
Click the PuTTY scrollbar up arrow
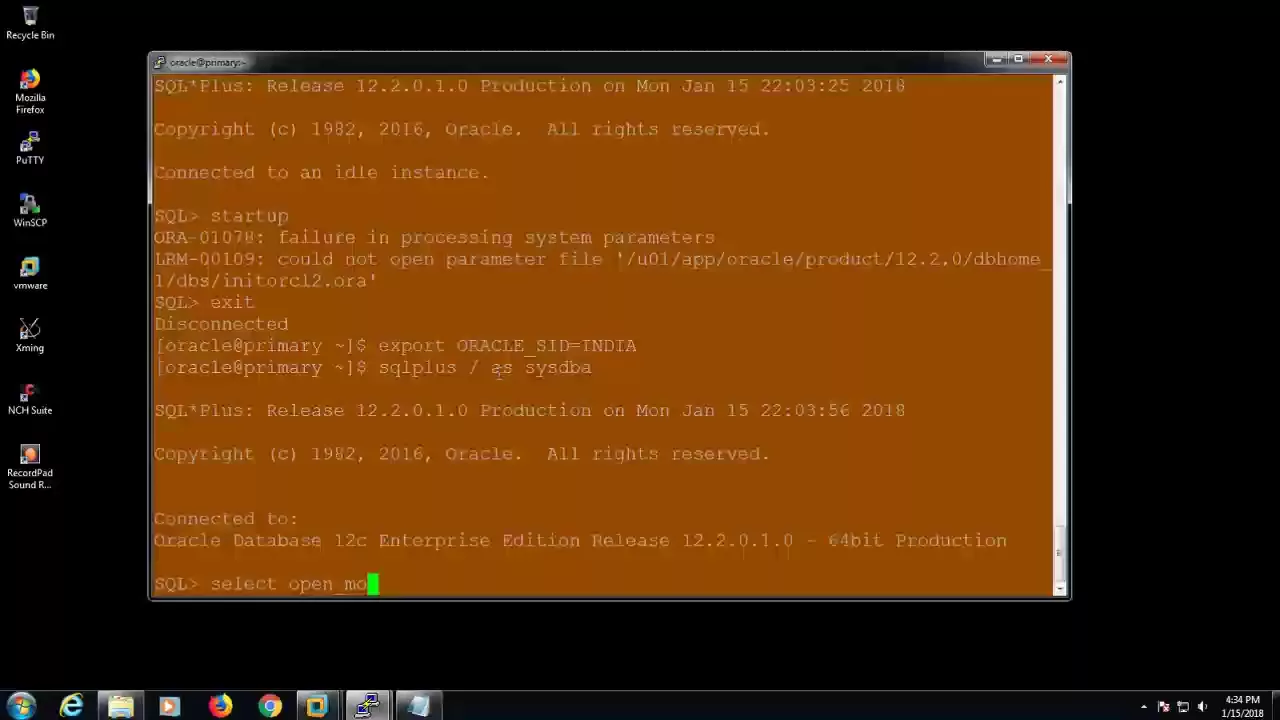[x=1060, y=82]
